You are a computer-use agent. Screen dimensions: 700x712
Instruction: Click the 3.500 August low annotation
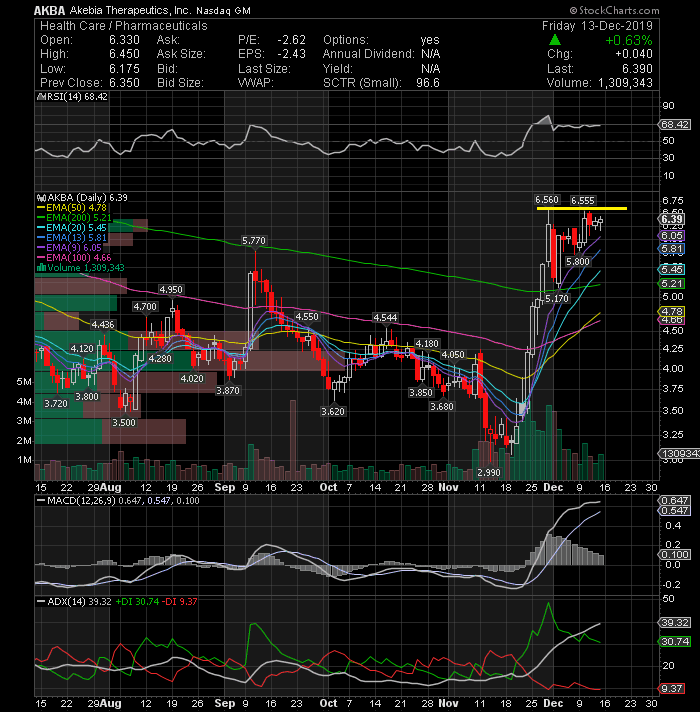coord(123,422)
